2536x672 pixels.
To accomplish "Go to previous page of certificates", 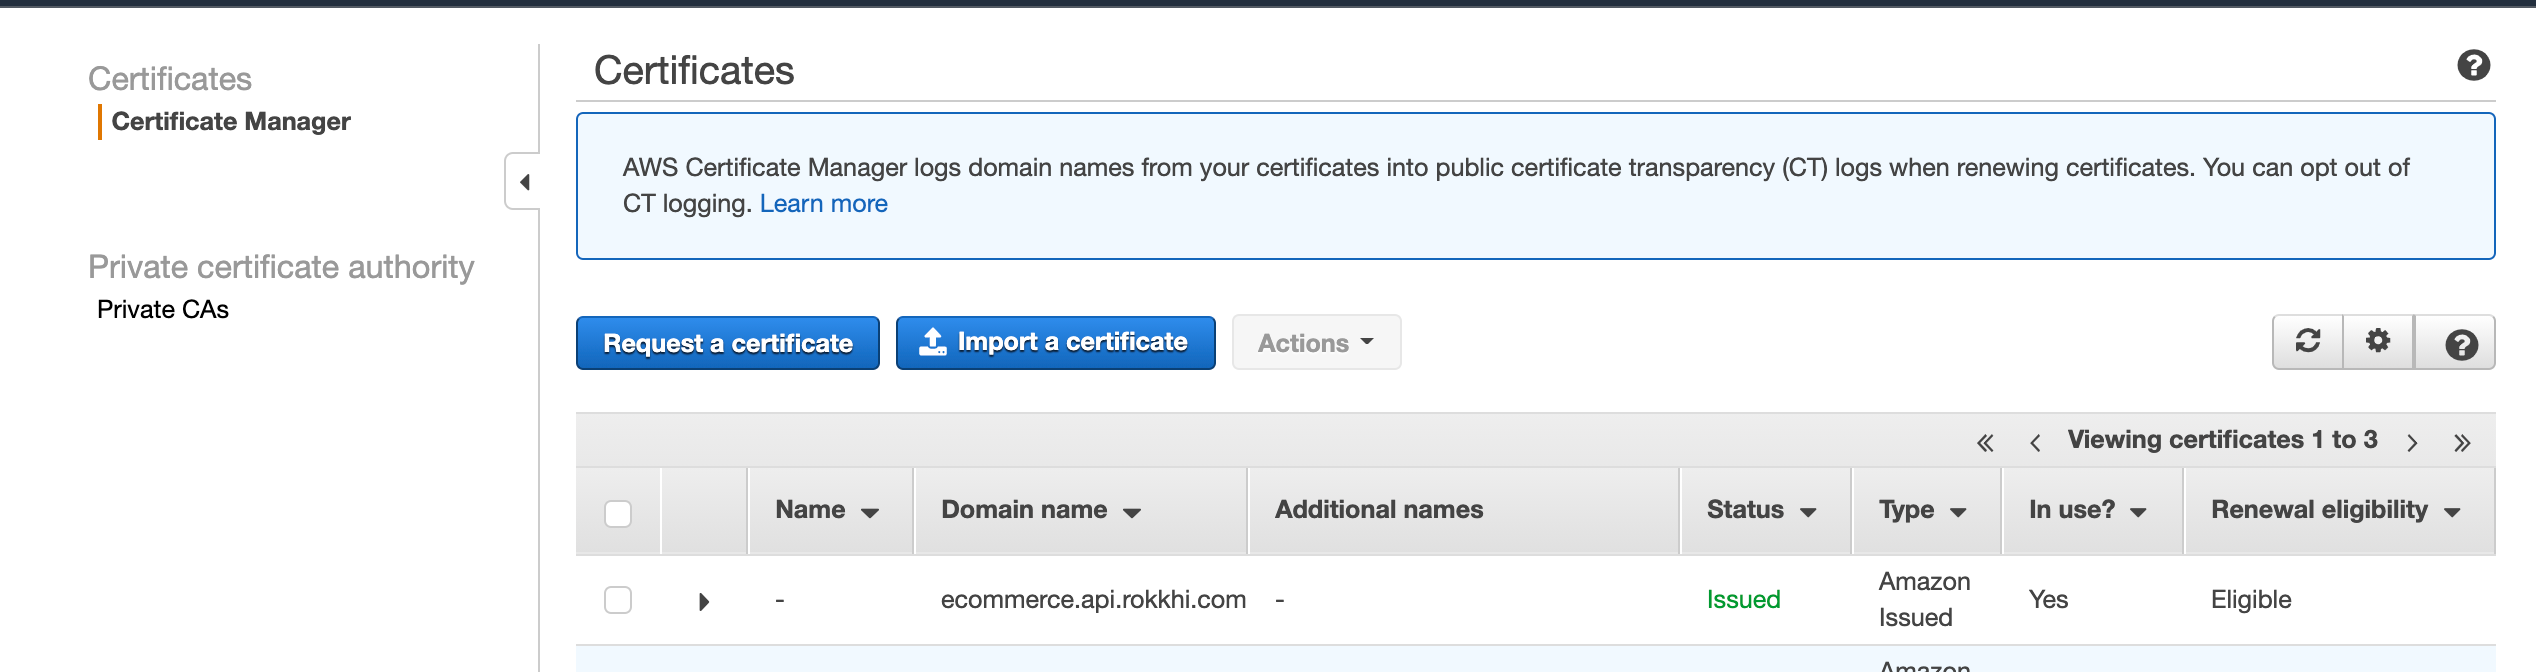I will pyautogui.click(x=2035, y=443).
